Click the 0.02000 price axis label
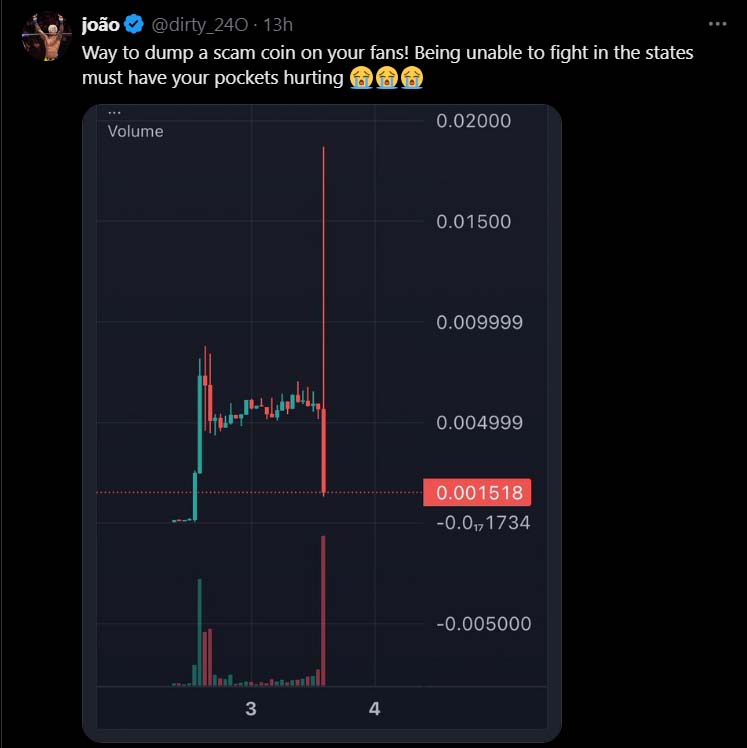 pyautogui.click(x=473, y=121)
